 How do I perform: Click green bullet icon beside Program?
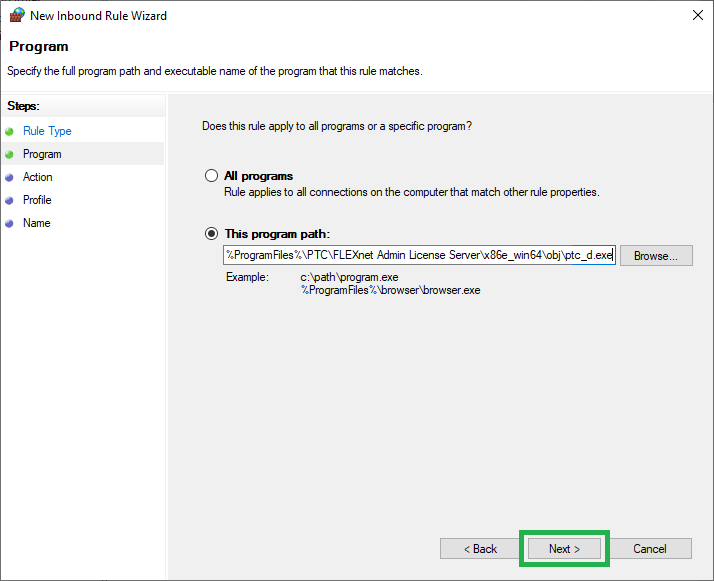[x=9, y=155]
